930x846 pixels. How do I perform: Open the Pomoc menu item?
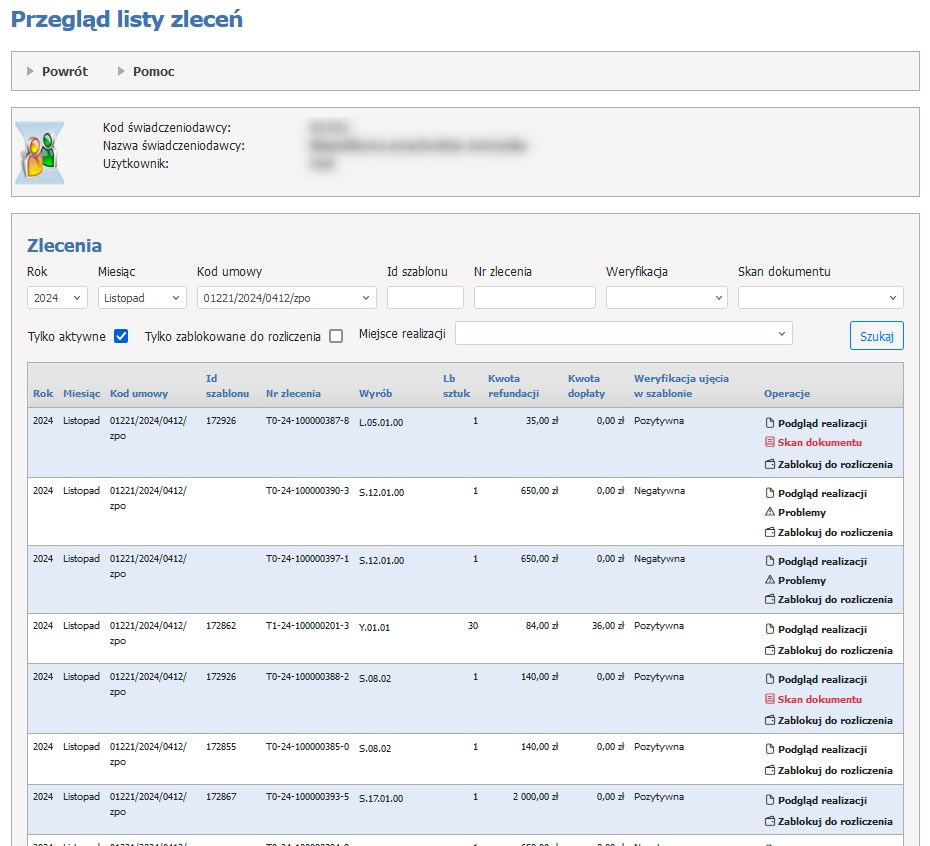coord(153,71)
